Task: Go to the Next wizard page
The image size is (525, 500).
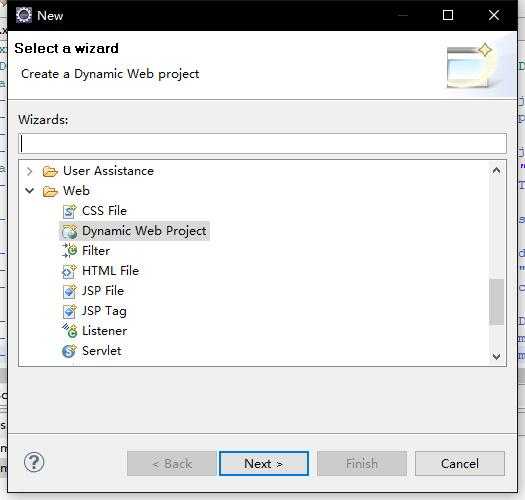Action: pyautogui.click(x=264, y=463)
